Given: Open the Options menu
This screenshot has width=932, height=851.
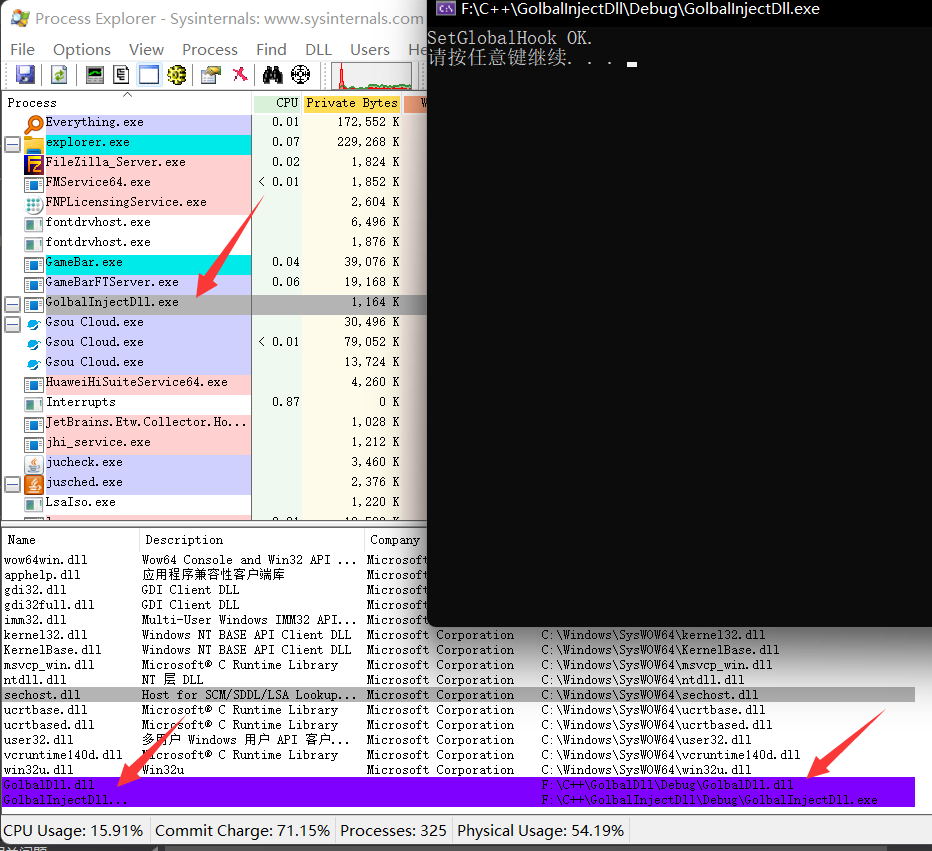Looking at the screenshot, I should click(81, 49).
